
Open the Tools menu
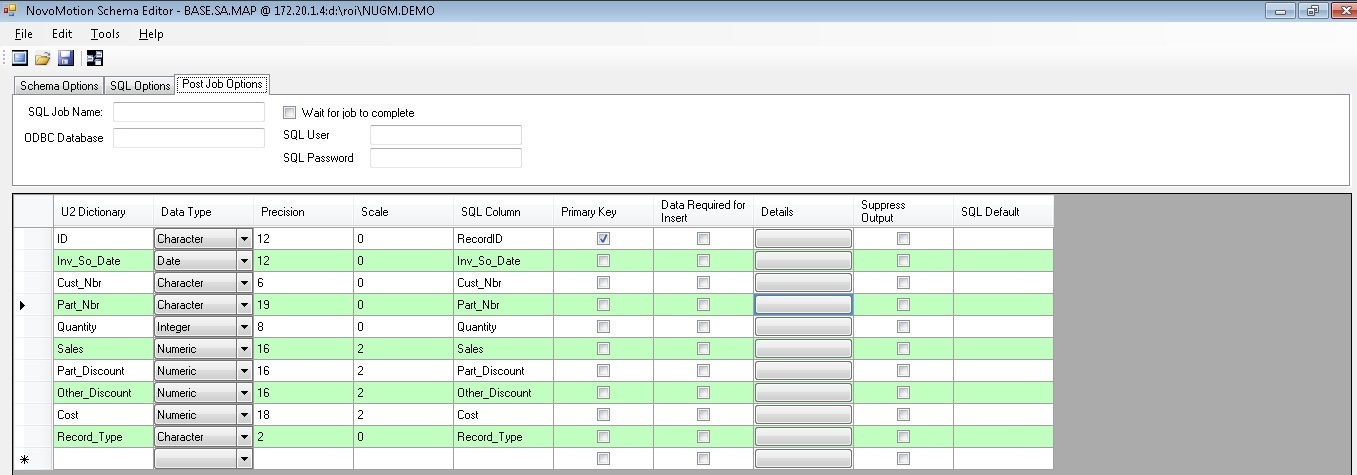click(x=105, y=34)
